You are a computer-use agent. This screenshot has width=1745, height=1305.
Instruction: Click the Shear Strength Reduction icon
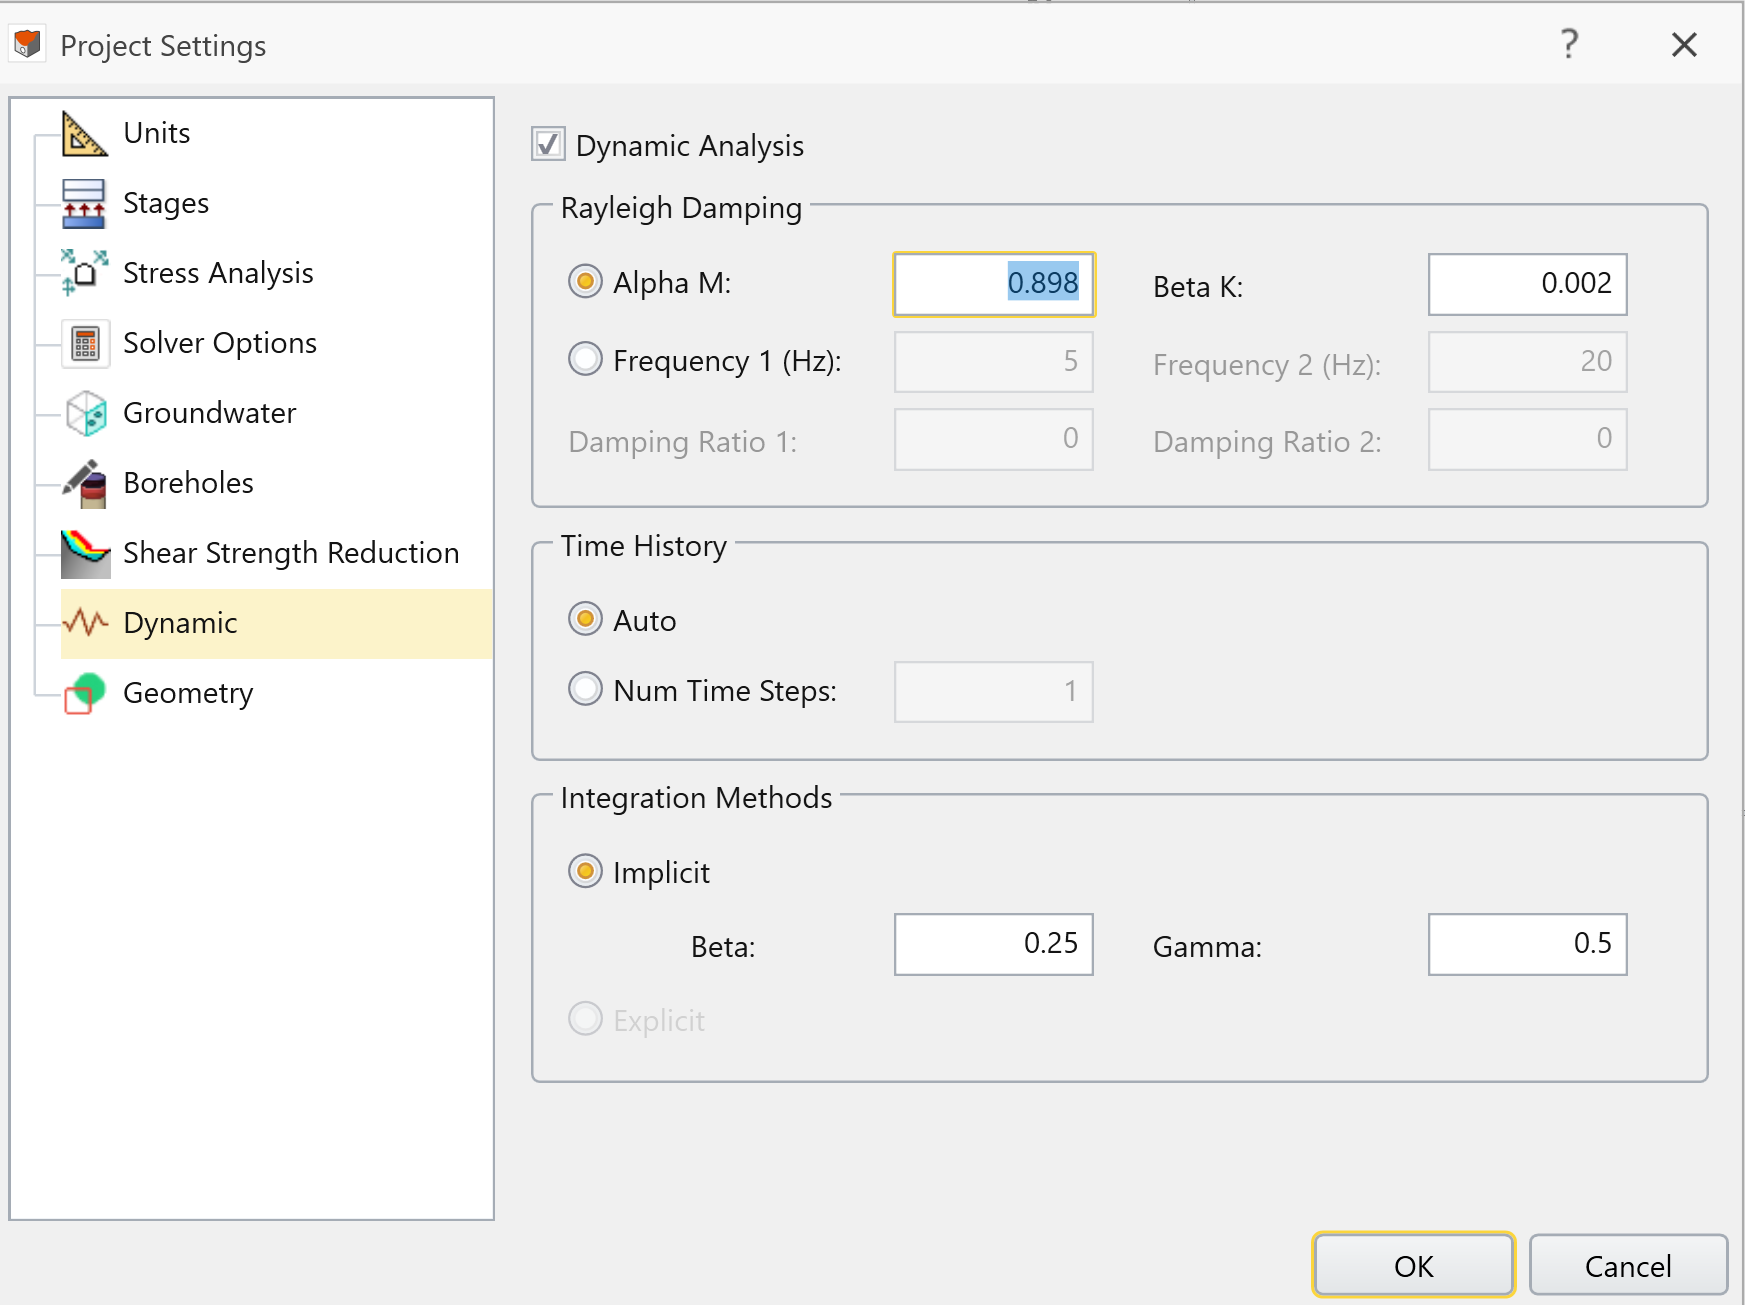pyautogui.click(x=85, y=553)
